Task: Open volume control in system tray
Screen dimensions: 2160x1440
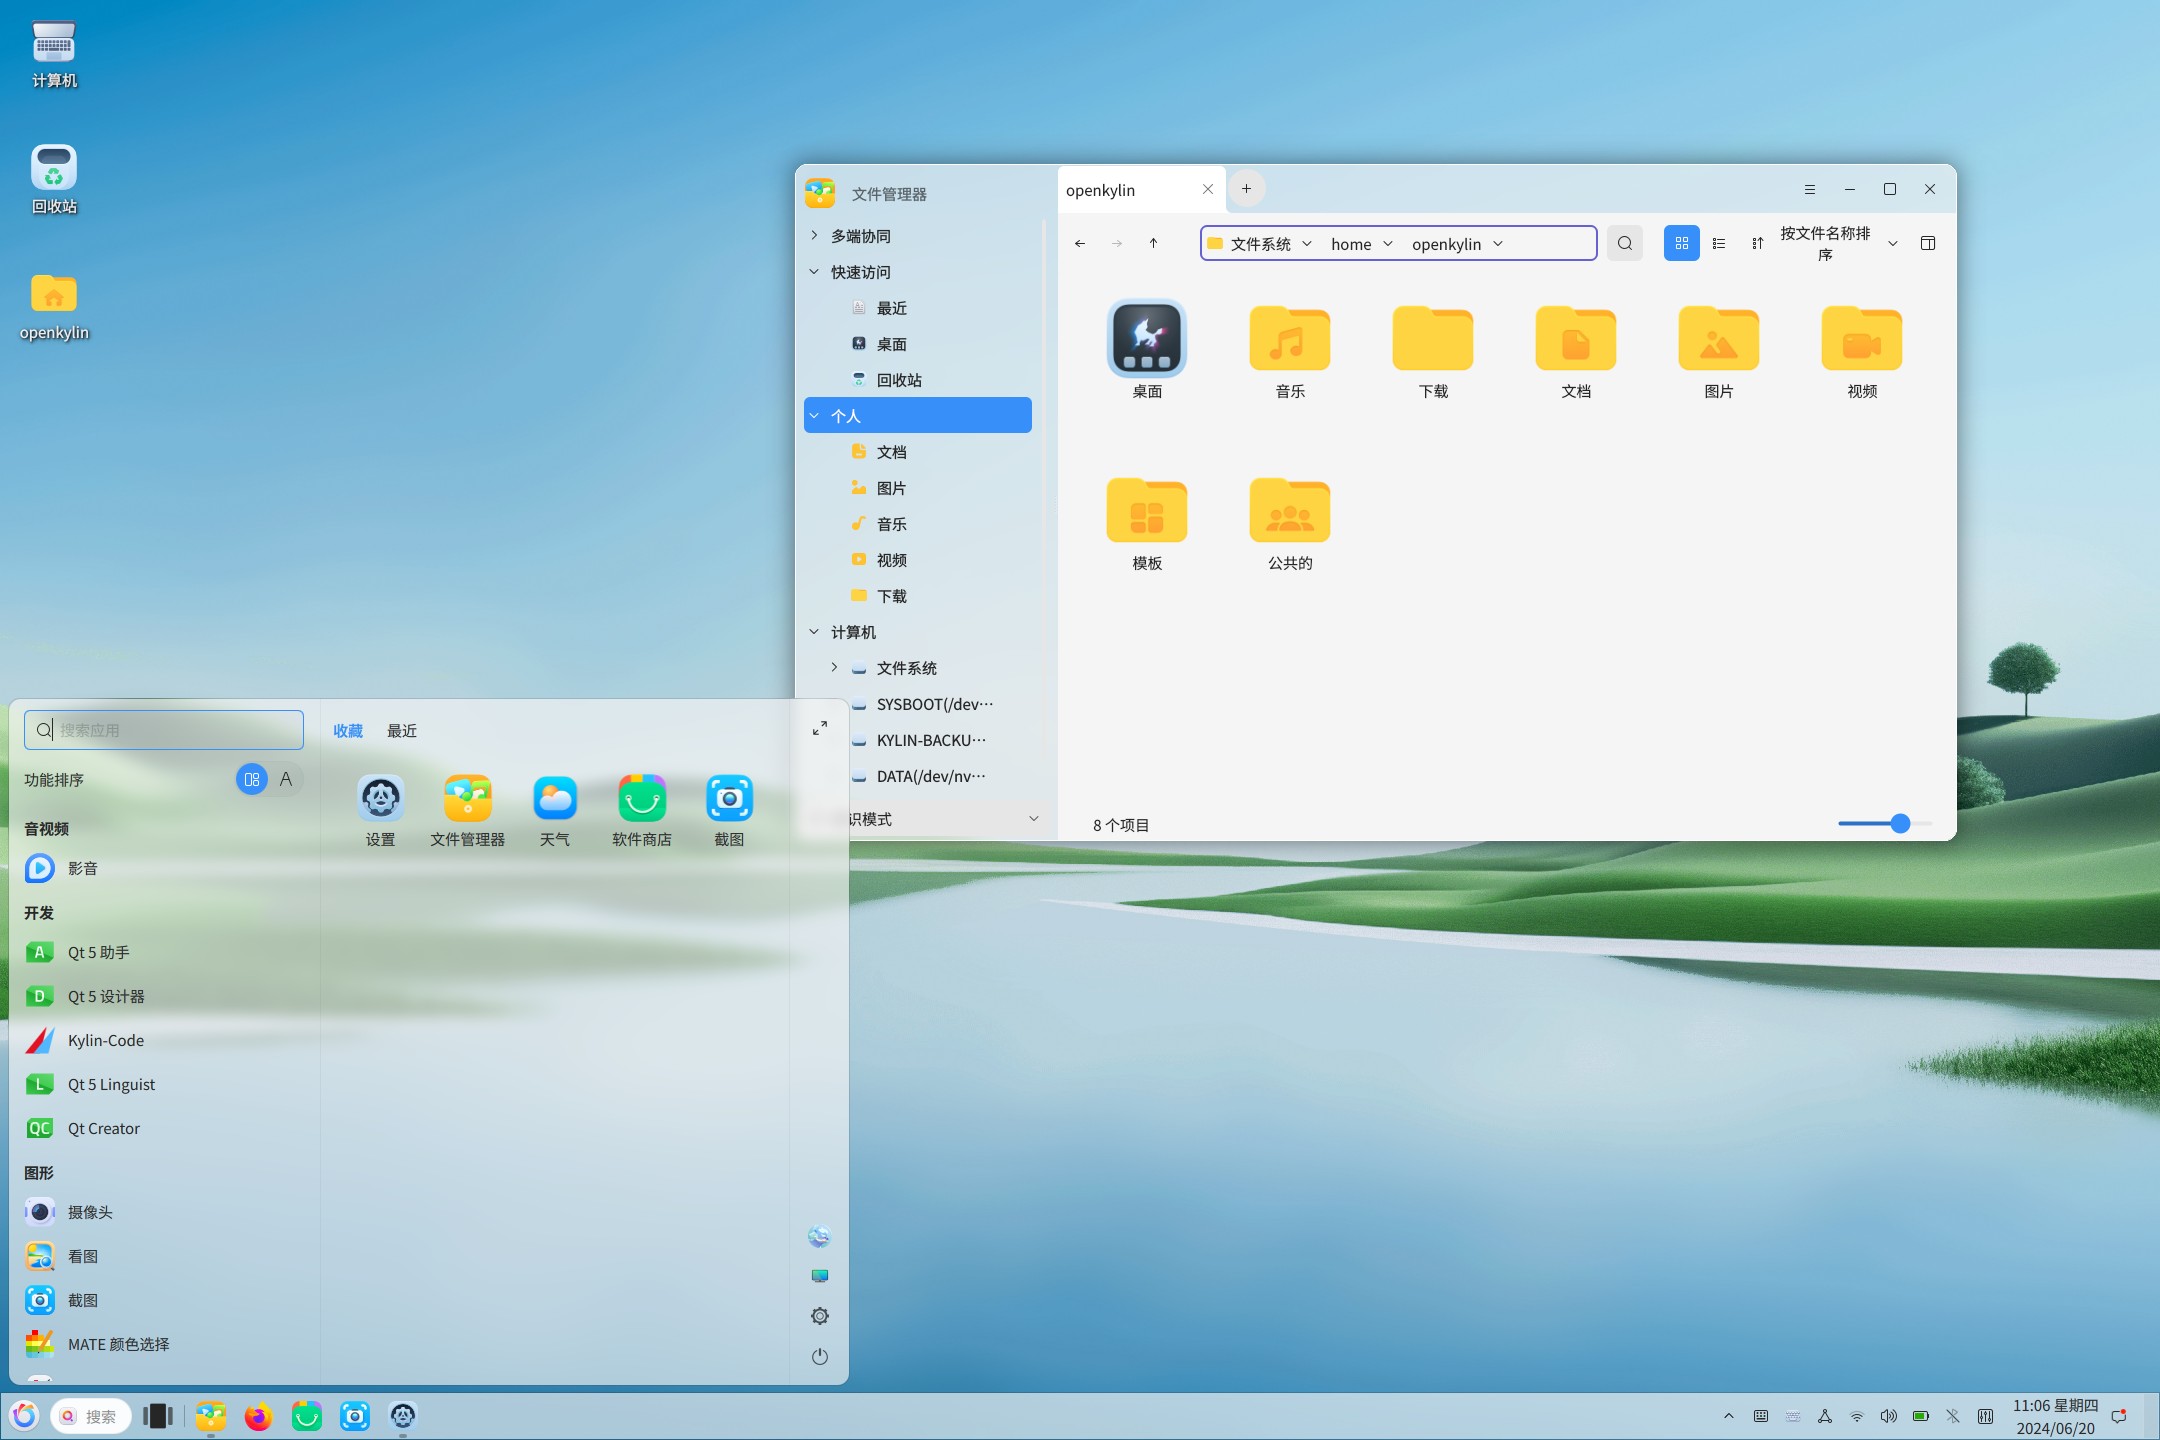Action: coord(1888,1416)
